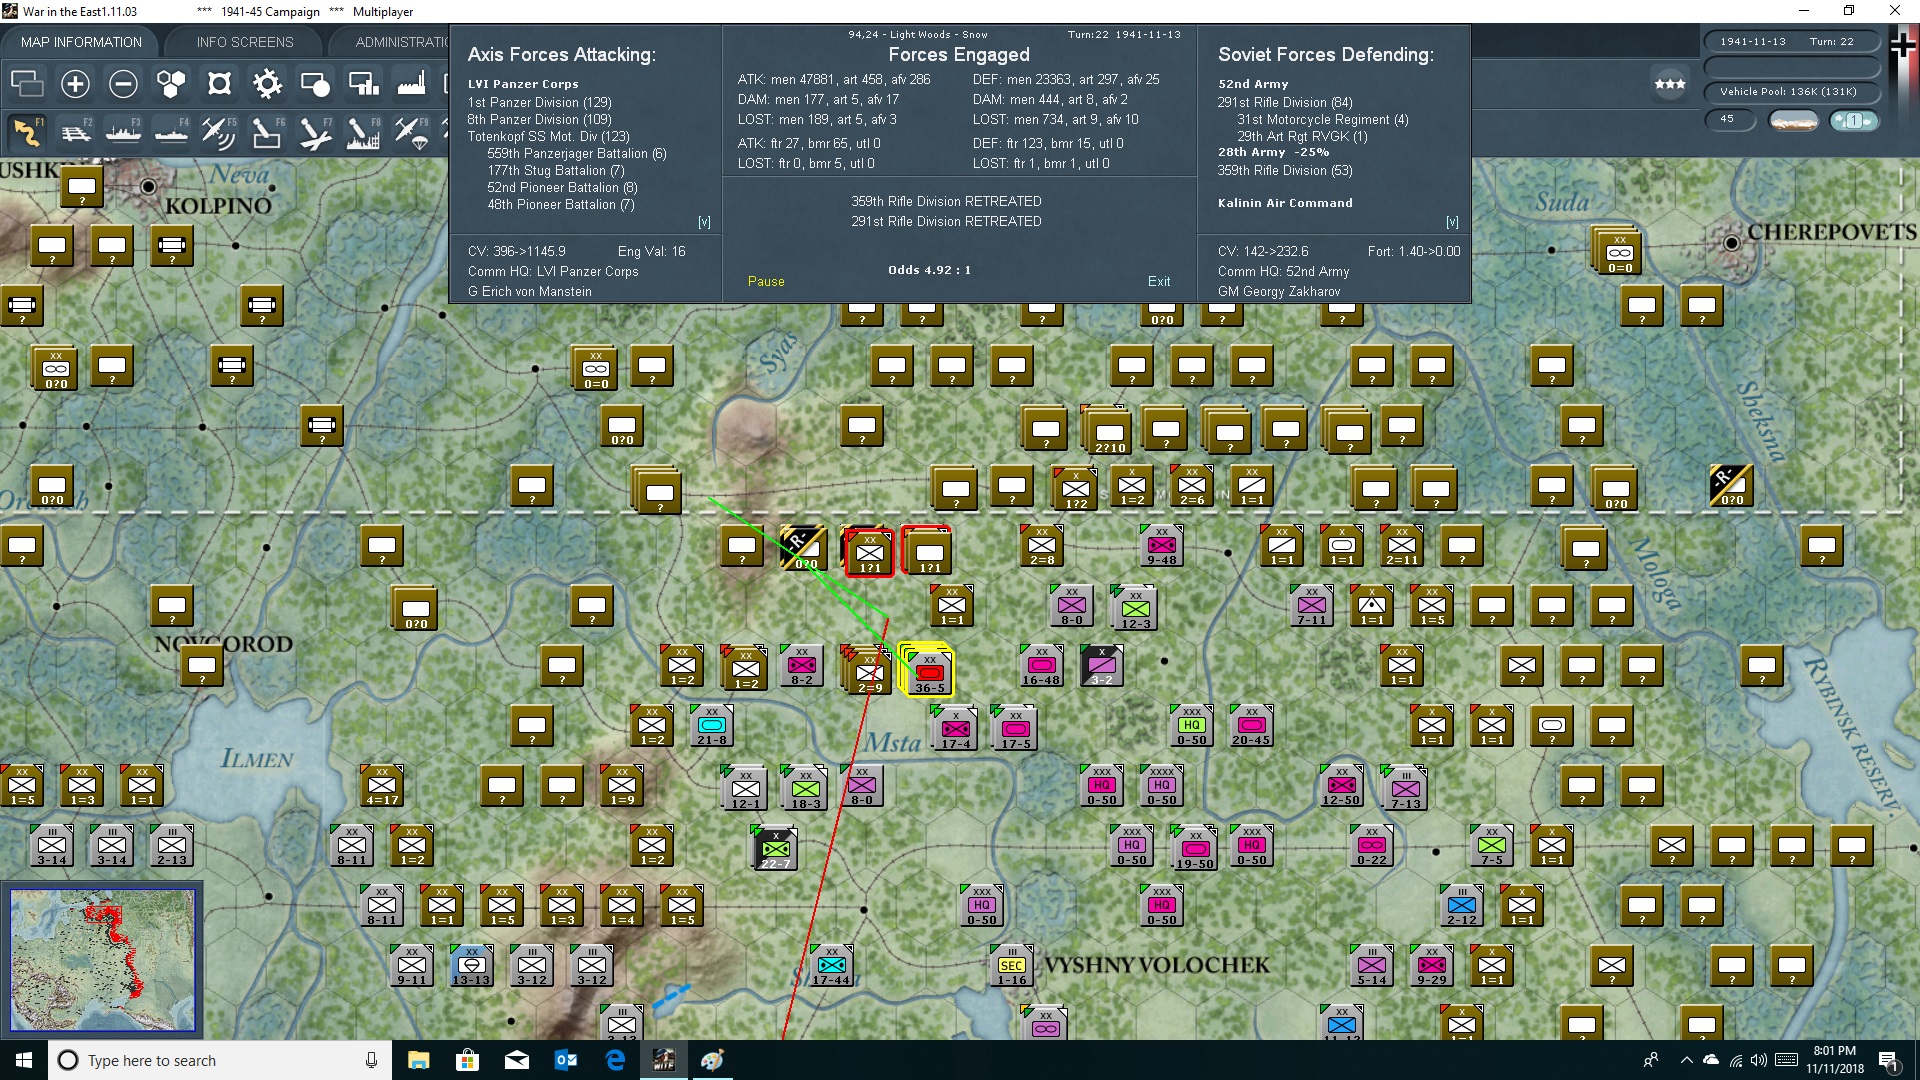Expand the Axis attacking forces list arrow

coord(704,222)
